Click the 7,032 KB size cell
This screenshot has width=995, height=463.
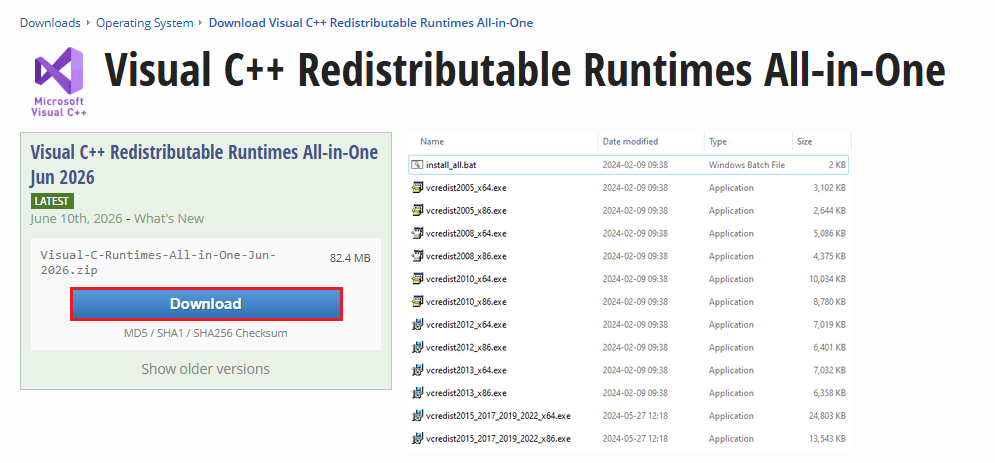pos(829,370)
